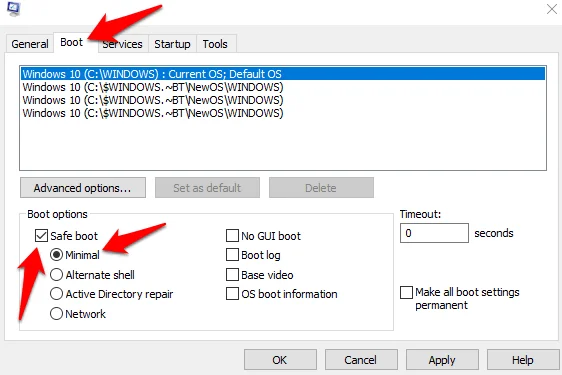
Task: Uncheck the Safe boot checkbox
Action: point(42,236)
